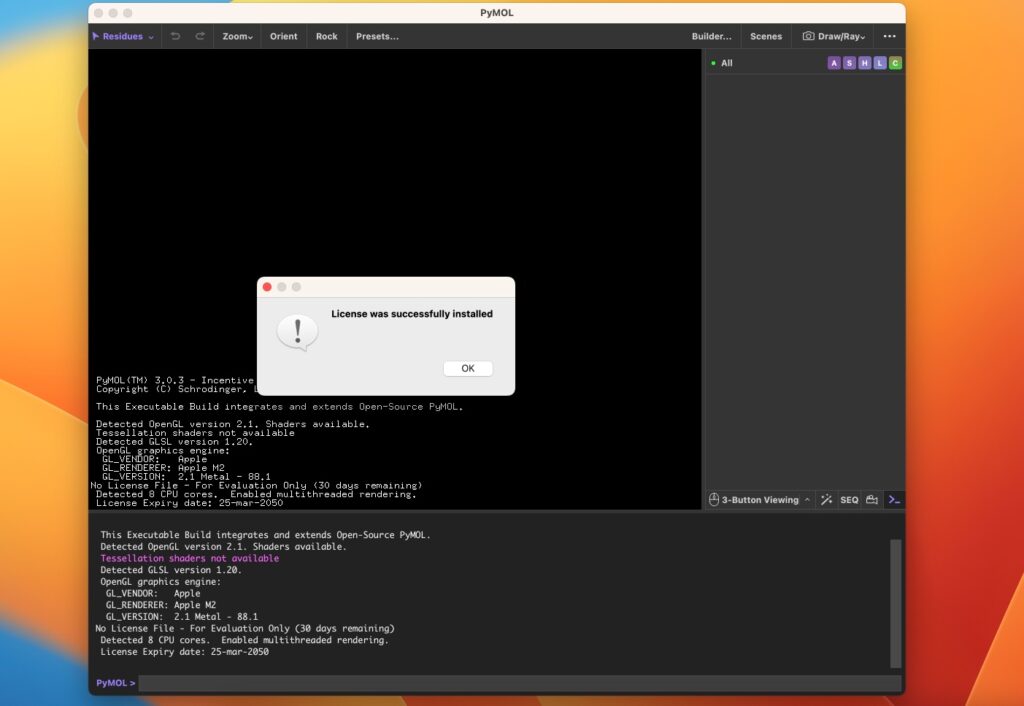Viewport: 1024px width, 706px height.
Task: Open the Presets menu
Action: click(x=377, y=36)
